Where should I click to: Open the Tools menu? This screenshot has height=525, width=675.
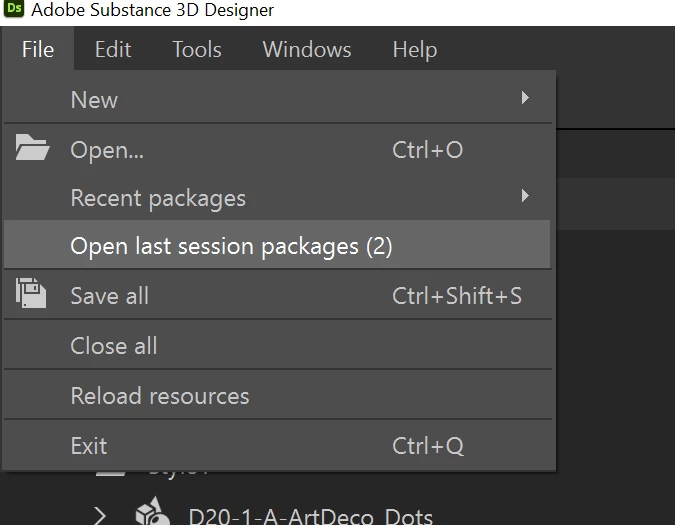pyautogui.click(x=197, y=49)
